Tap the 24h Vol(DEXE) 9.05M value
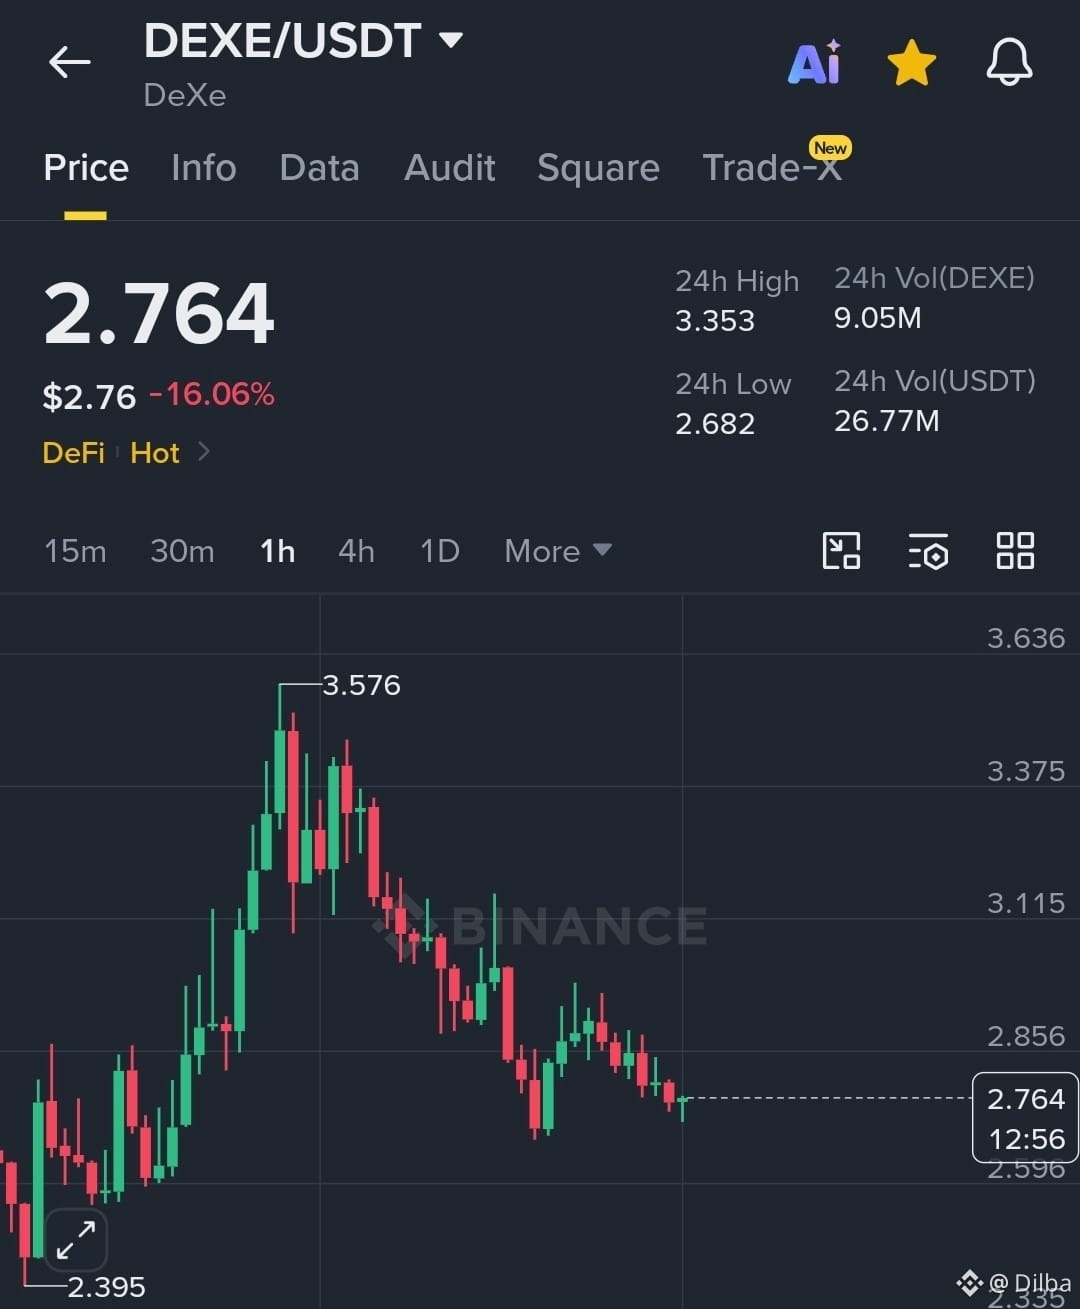Viewport: 1080px width, 1309px height. (x=877, y=318)
